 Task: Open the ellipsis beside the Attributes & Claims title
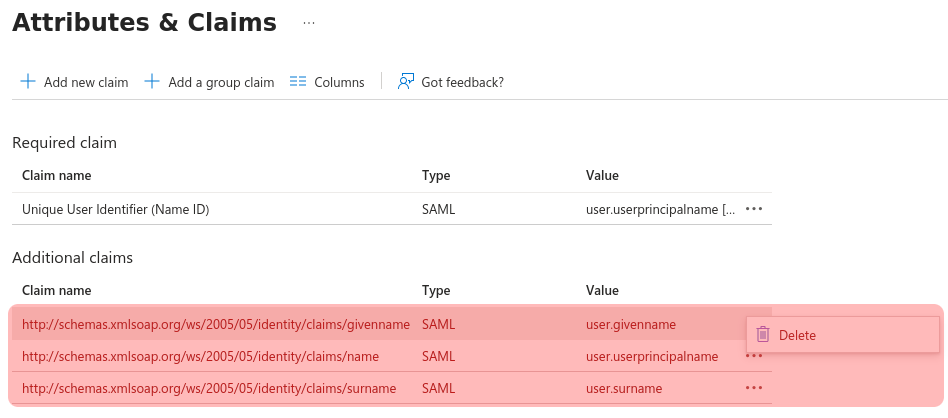[309, 23]
